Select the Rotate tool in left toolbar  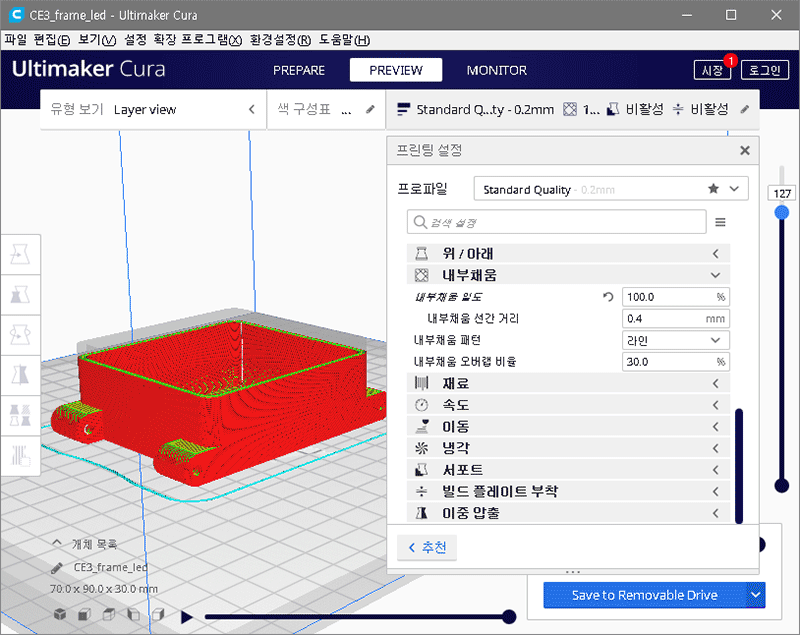(20, 335)
